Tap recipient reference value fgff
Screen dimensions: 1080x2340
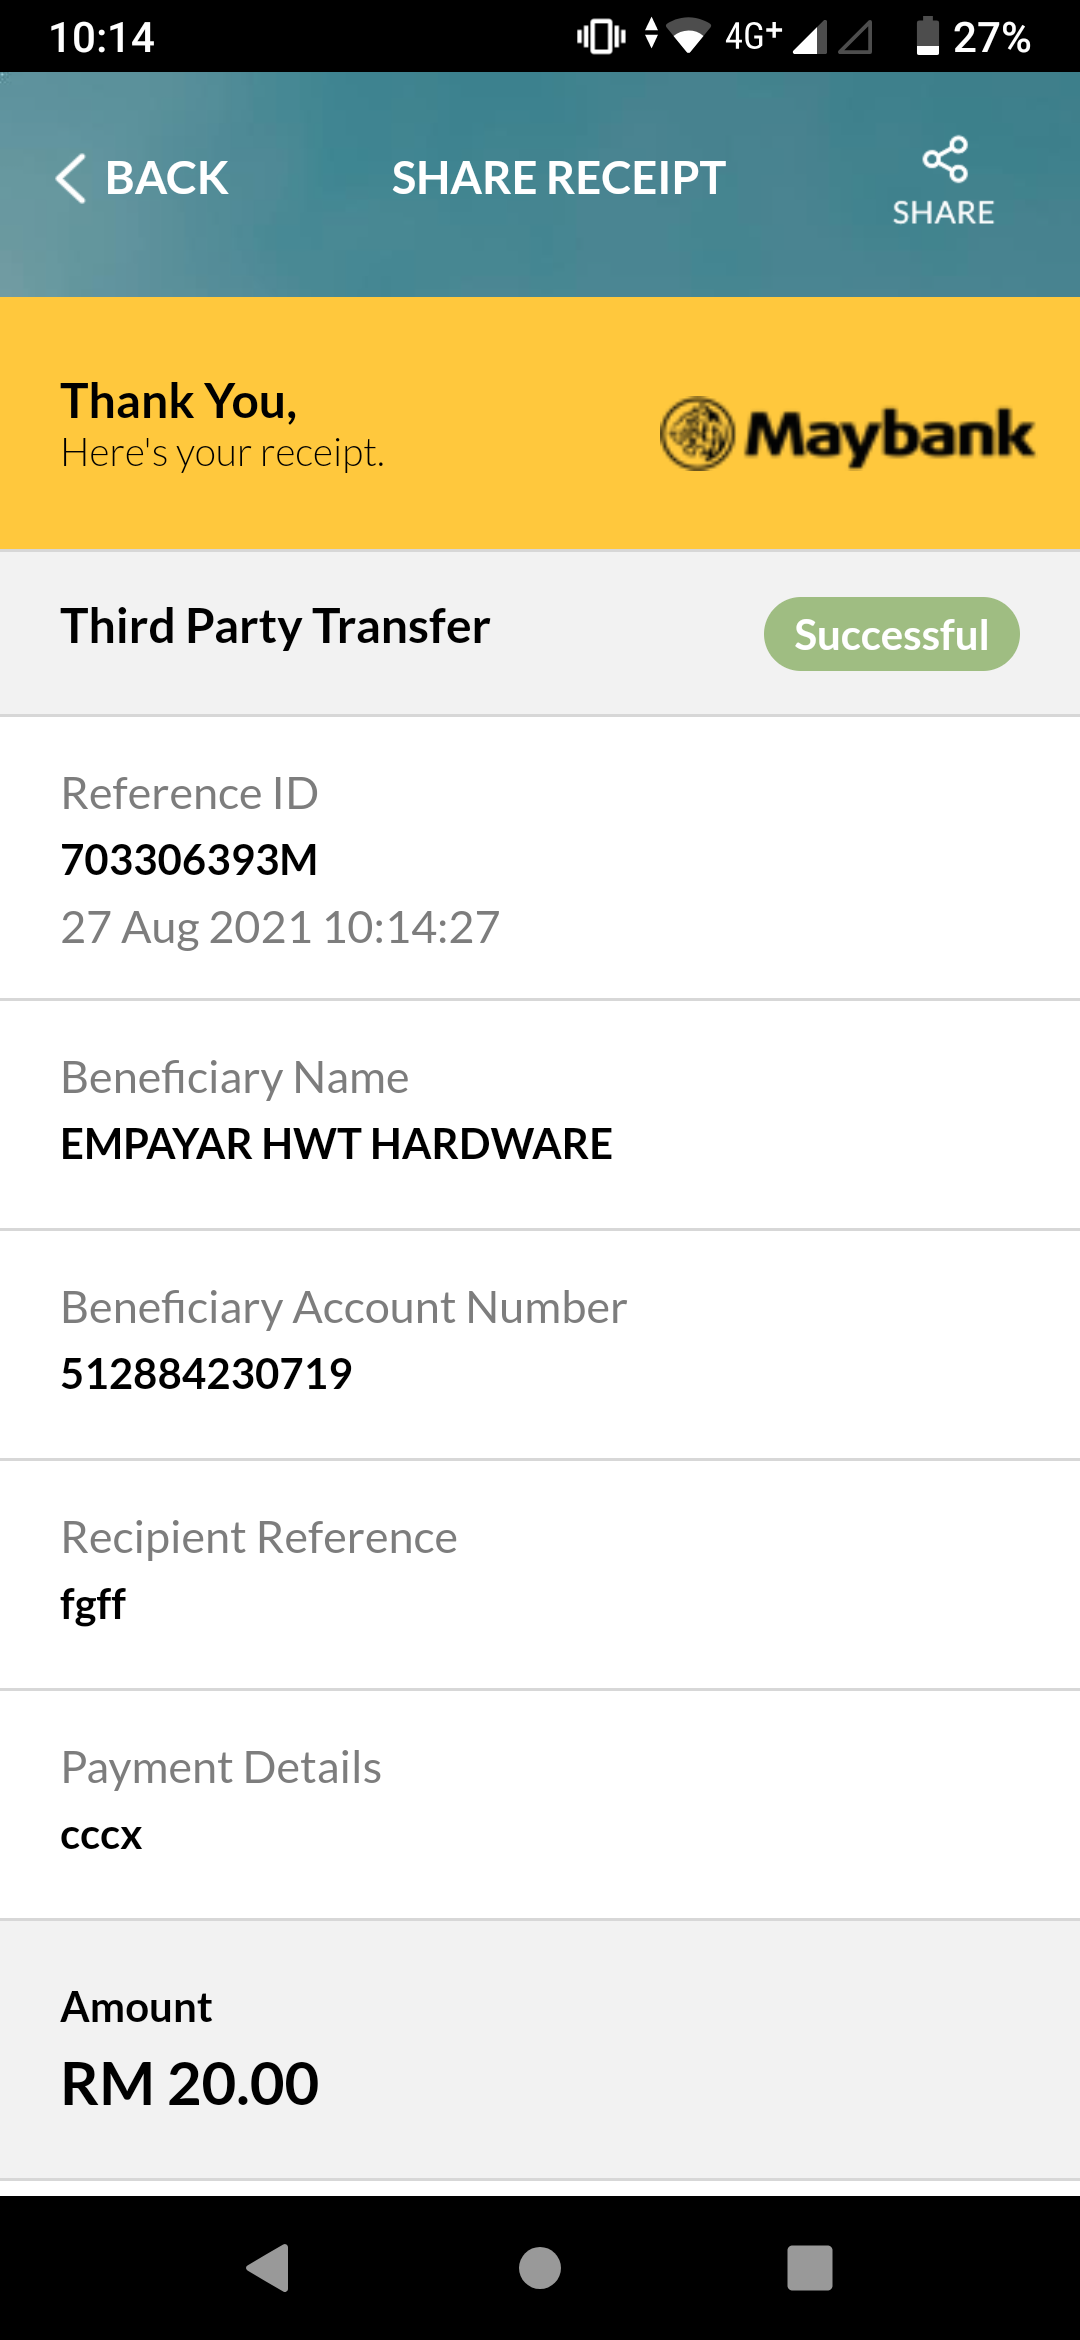93,1605
